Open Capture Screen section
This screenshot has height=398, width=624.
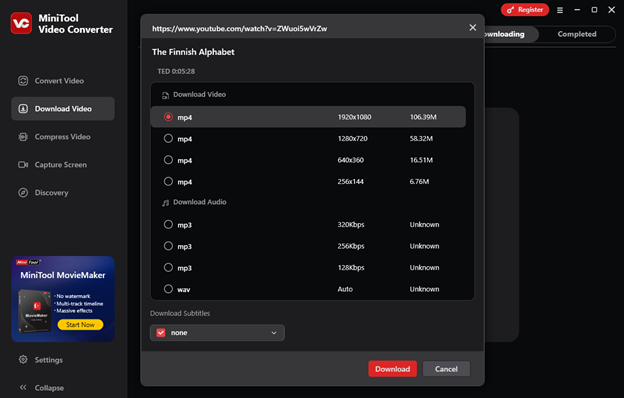[x=63, y=164]
